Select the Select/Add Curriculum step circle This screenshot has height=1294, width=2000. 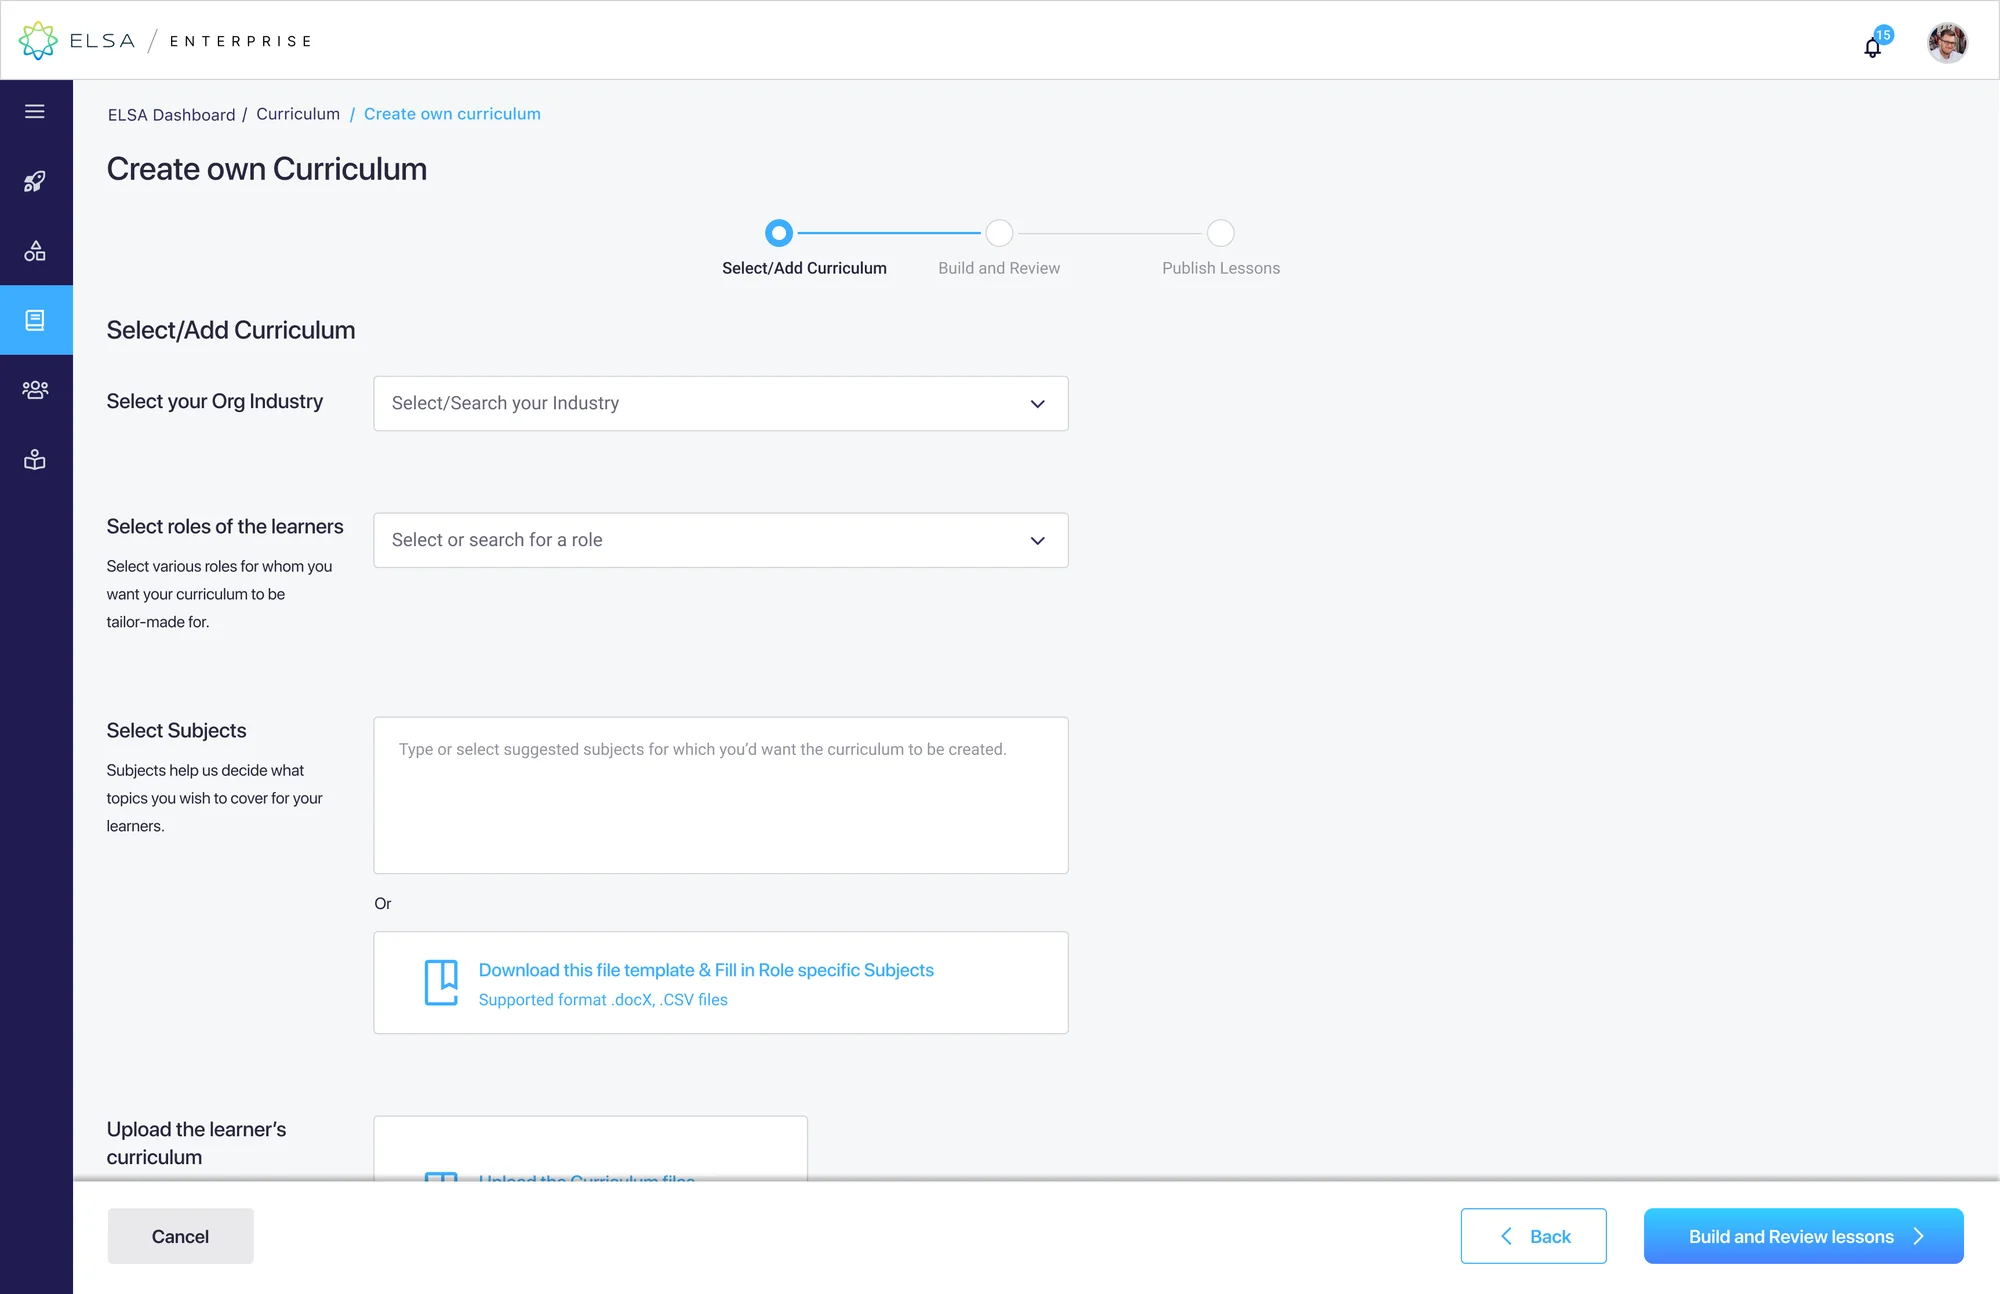click(779, 233)
